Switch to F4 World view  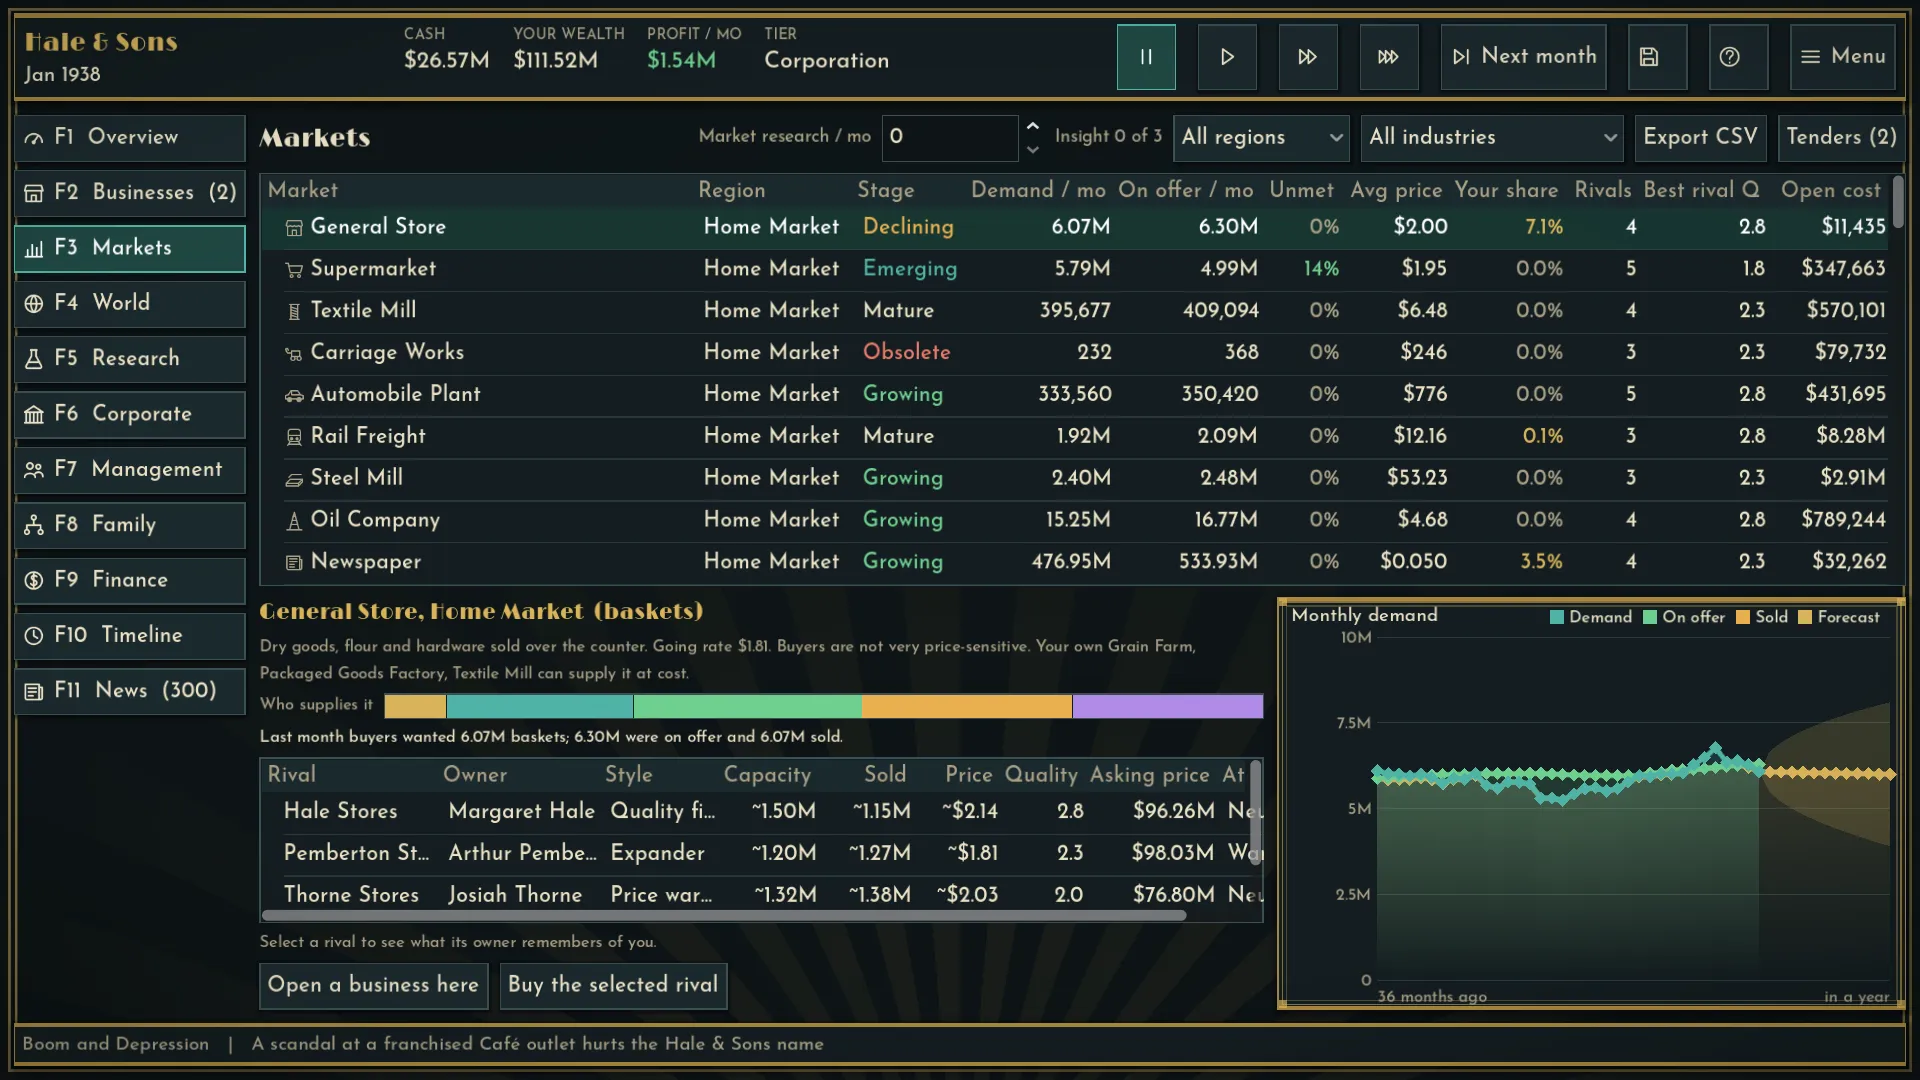(130, 304)
